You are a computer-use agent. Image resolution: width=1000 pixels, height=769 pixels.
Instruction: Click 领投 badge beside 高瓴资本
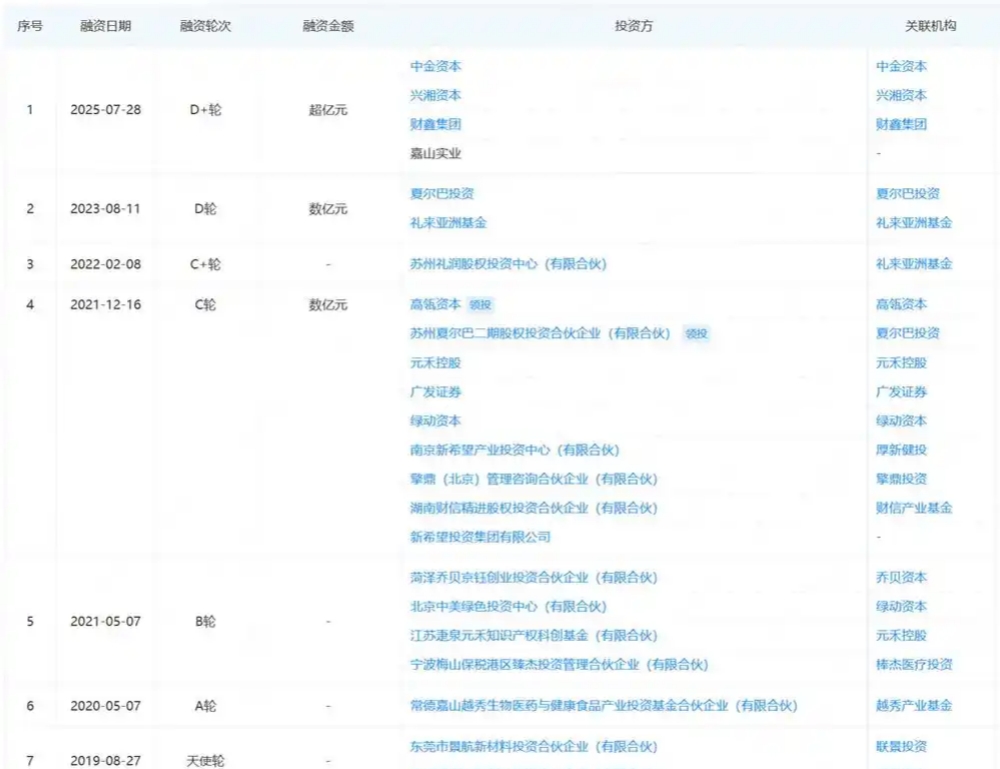click(x=480, y=305)
